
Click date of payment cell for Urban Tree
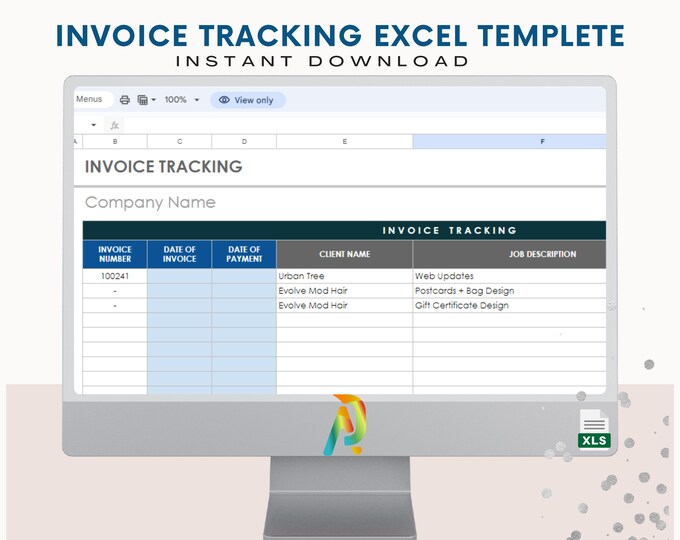[244, 276]
